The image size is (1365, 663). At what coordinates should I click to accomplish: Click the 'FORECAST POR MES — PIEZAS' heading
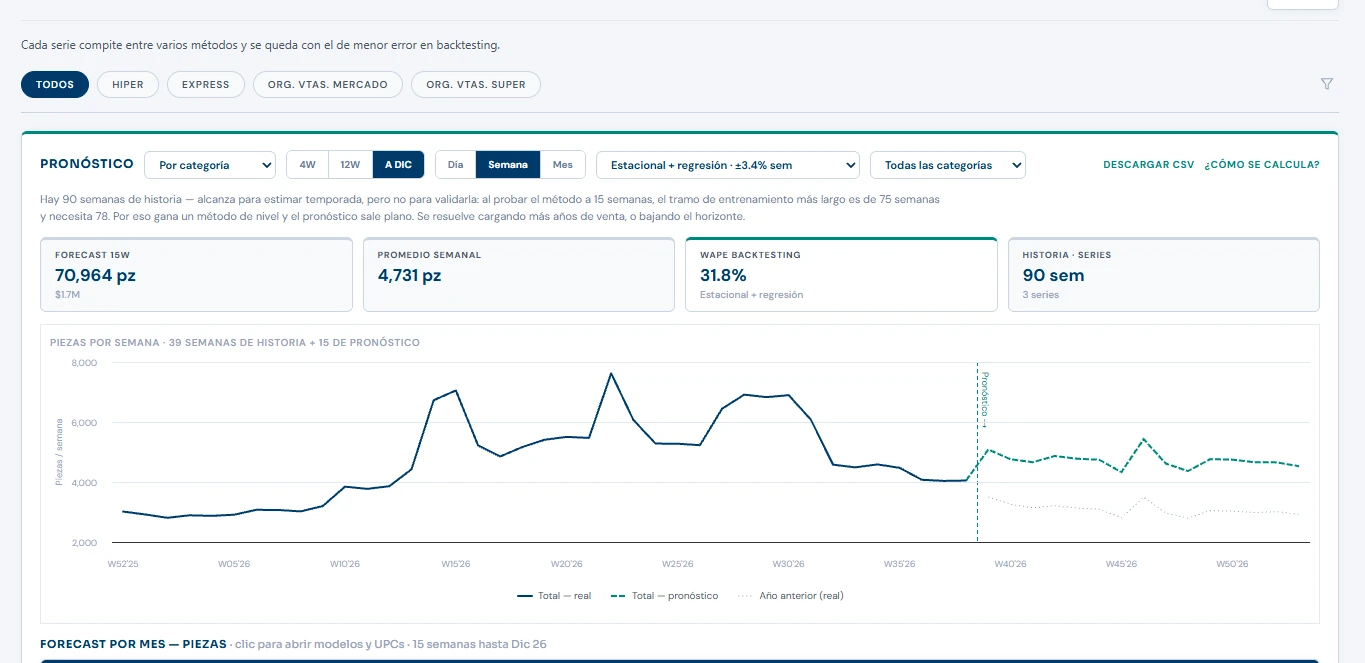click(x=134, y=644)
